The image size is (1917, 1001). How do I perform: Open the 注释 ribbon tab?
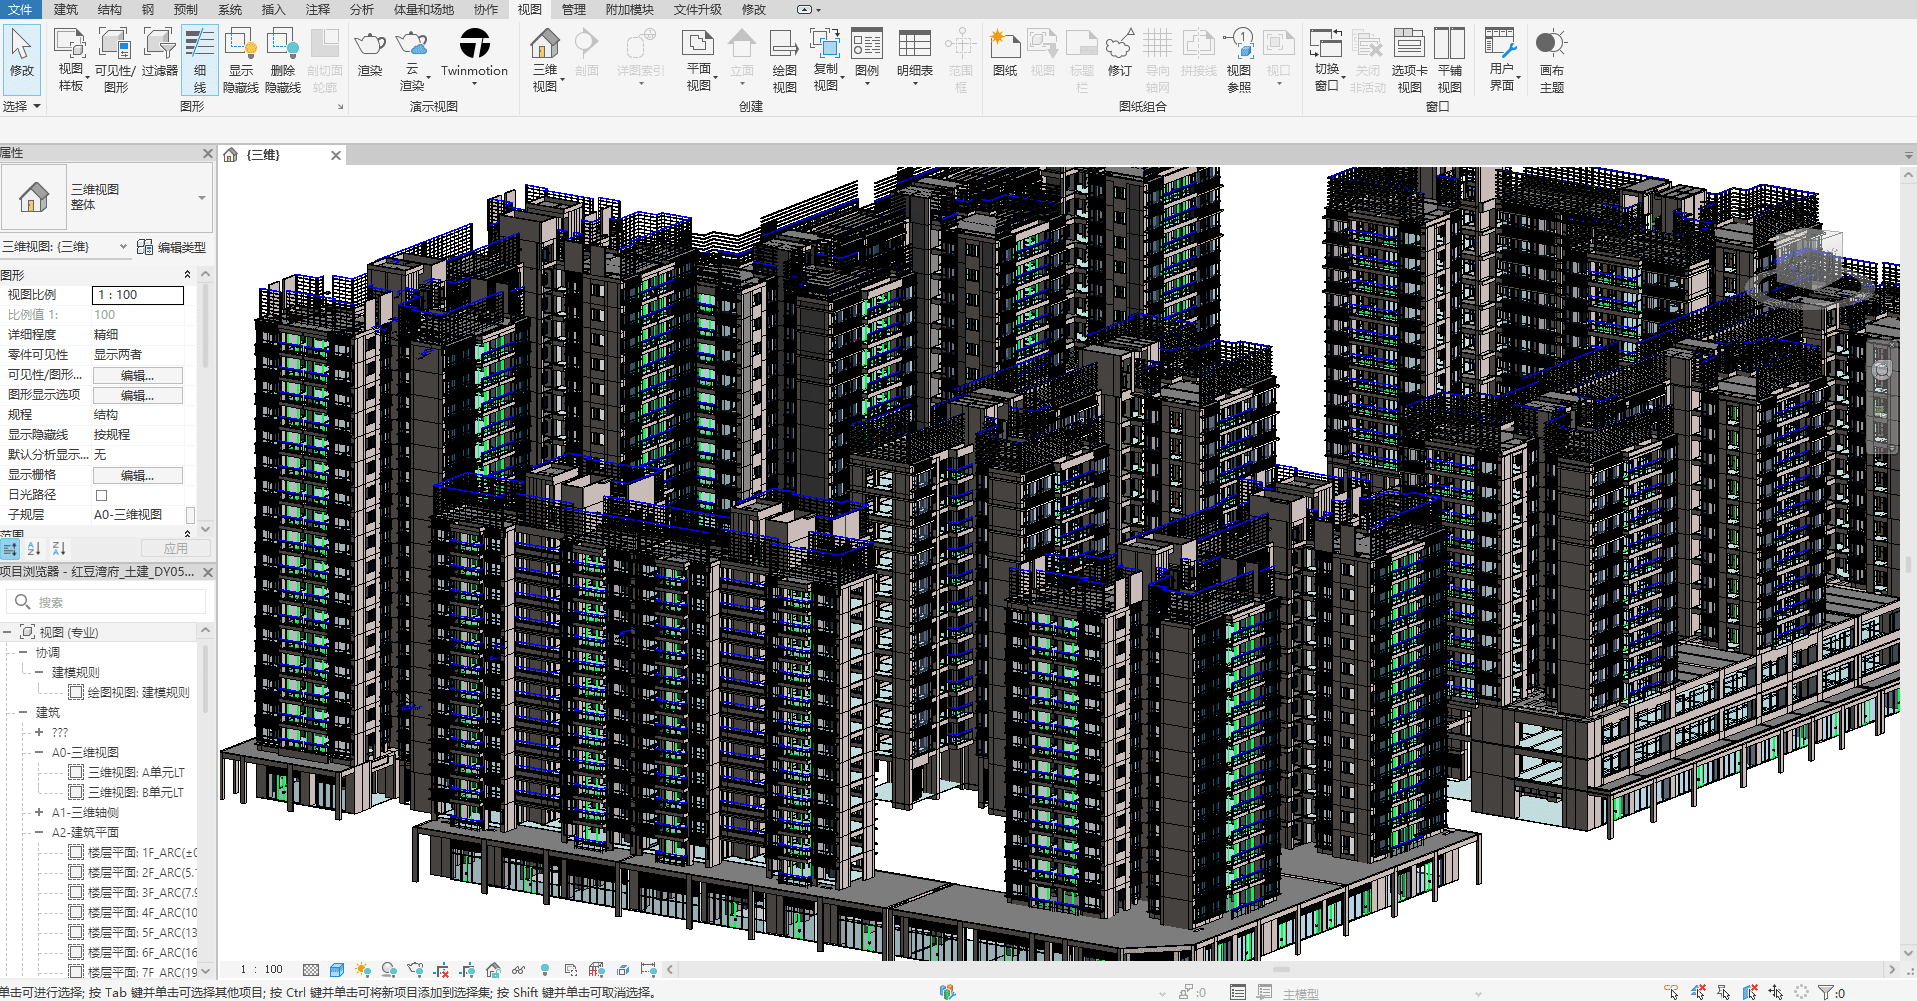pyautogui.click(x=317, y=9)
